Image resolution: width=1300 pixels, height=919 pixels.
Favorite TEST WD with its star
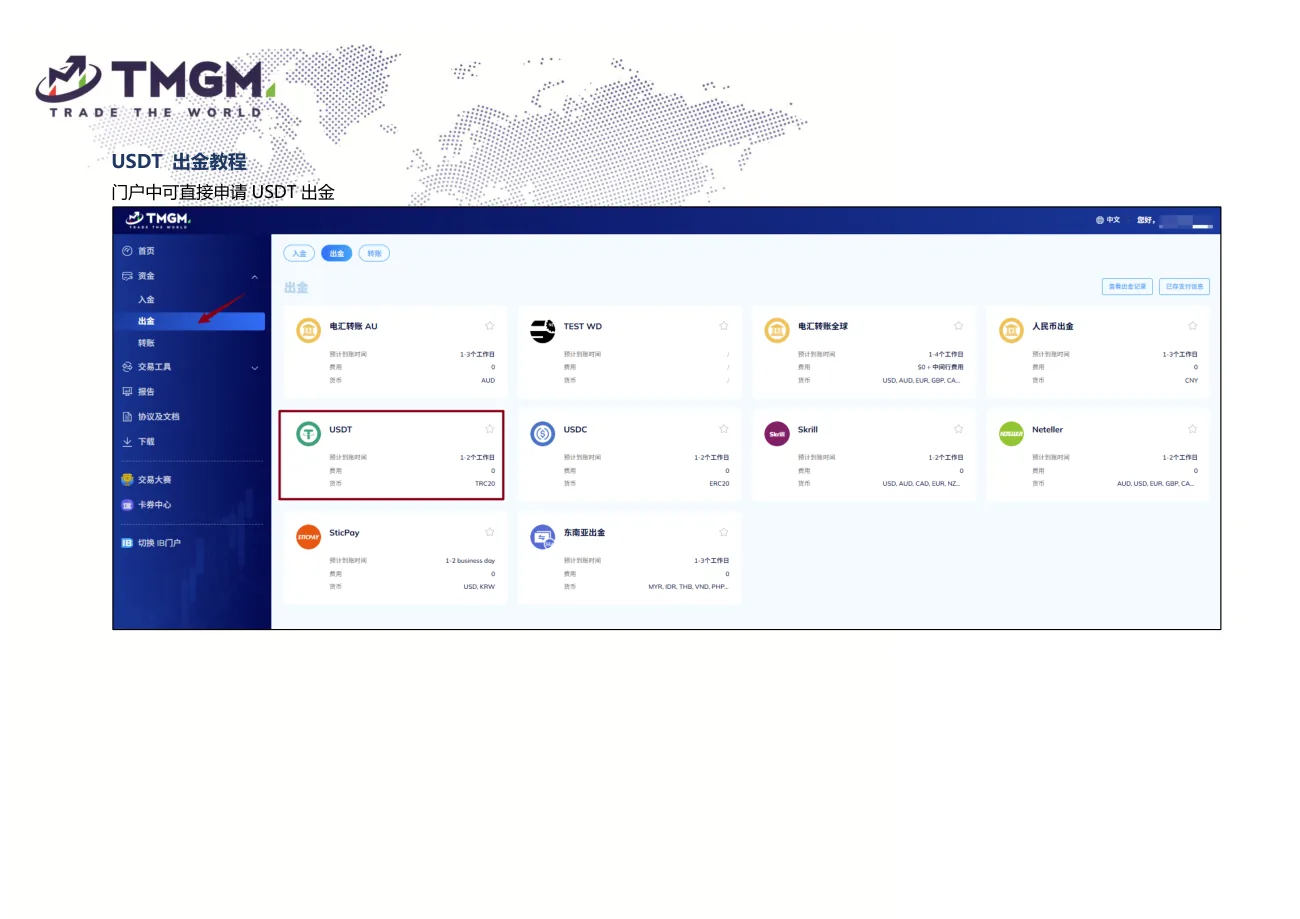click(x=724, y=326)
